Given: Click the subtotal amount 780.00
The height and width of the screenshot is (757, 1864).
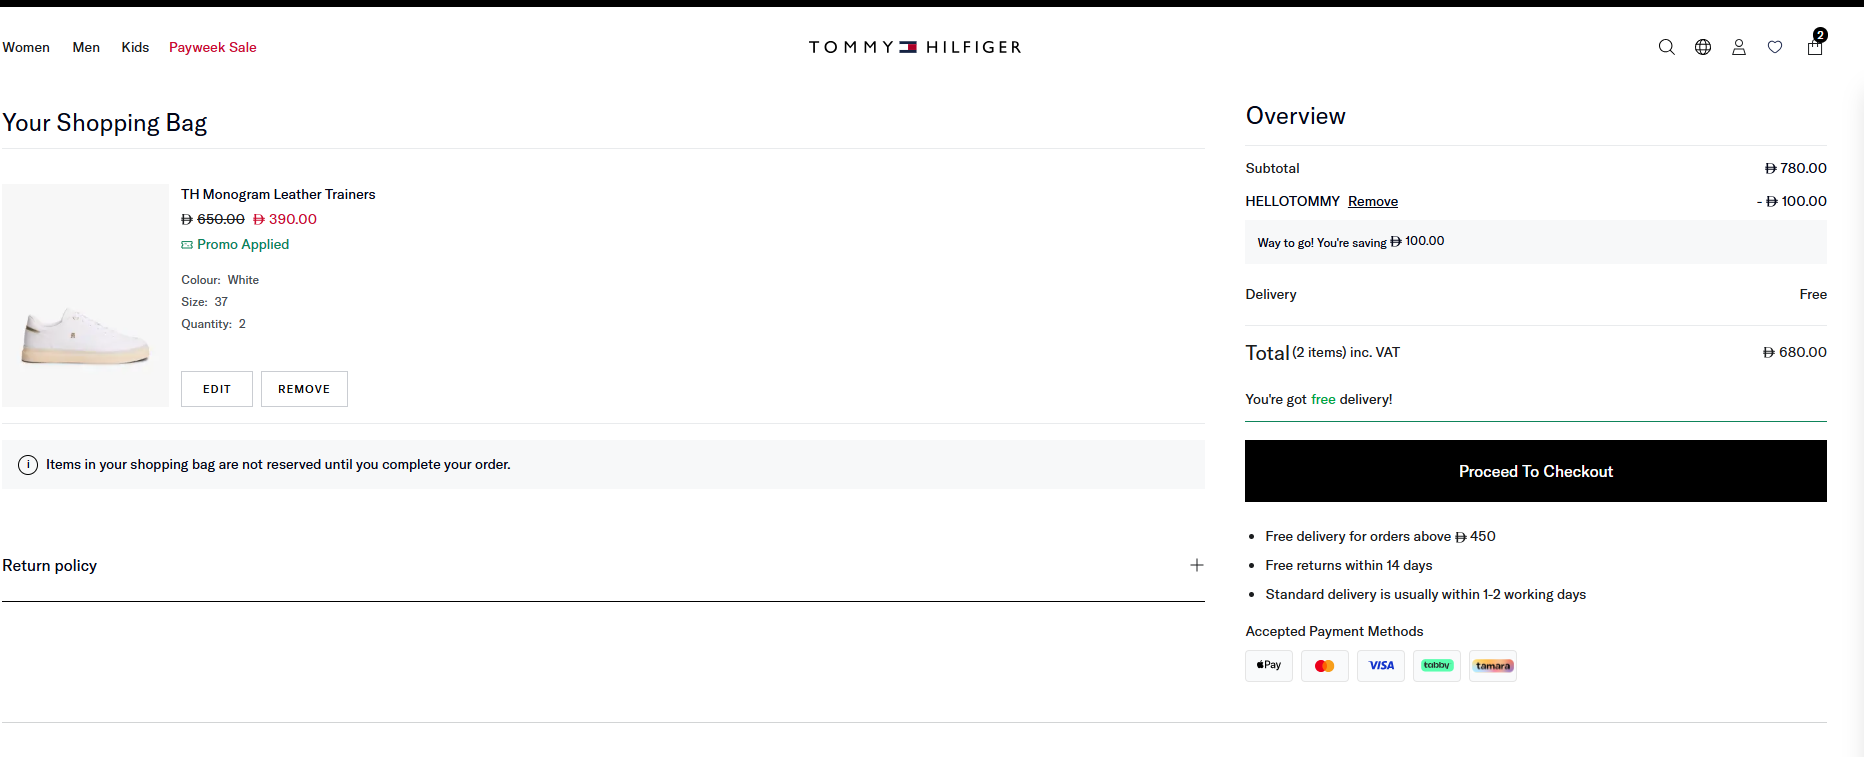Looking at the screenshot, I should (x=1796, y=168).
